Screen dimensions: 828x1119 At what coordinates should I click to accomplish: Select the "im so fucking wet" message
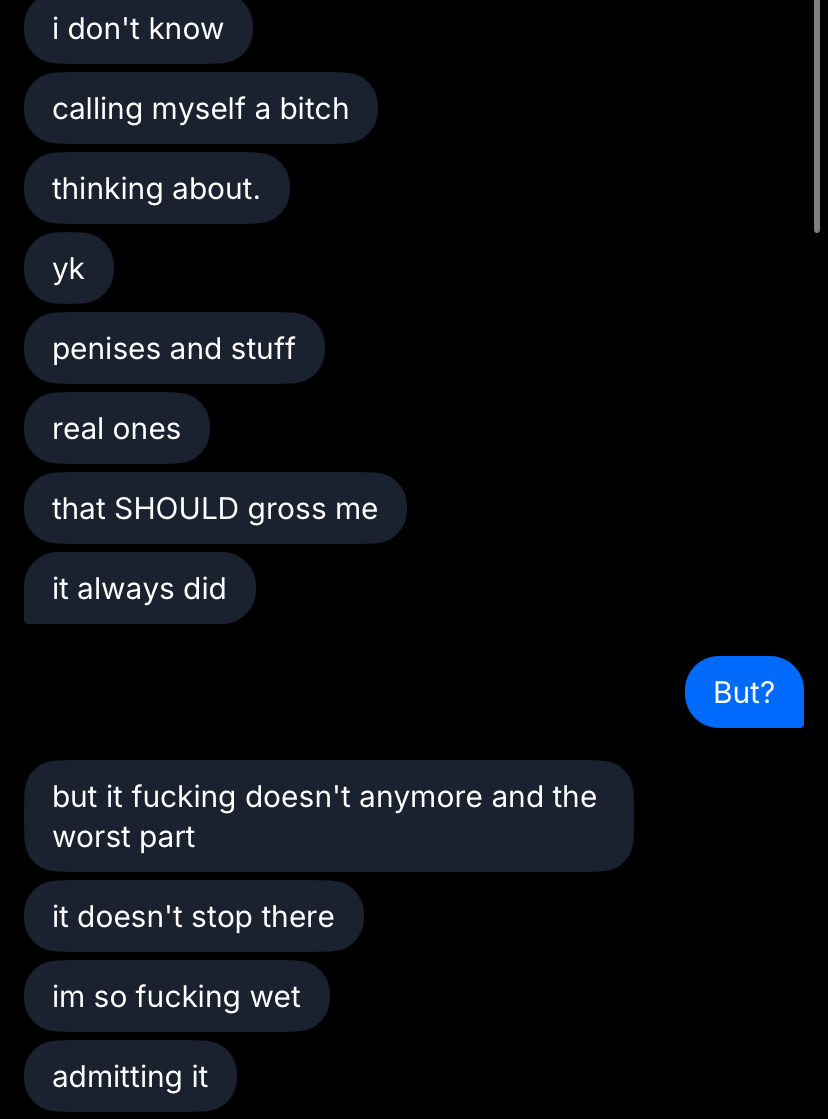[176, 996]
